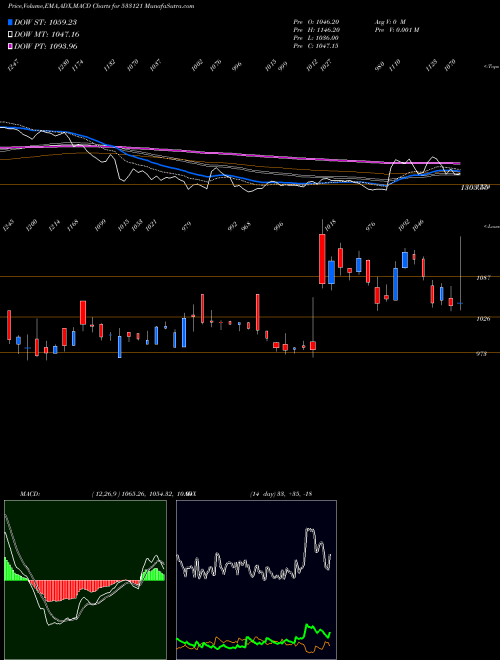The height and width of the screenshot is (660, 500).
Task: Click the MACD: label above the indicator
Action: (29, 494)
